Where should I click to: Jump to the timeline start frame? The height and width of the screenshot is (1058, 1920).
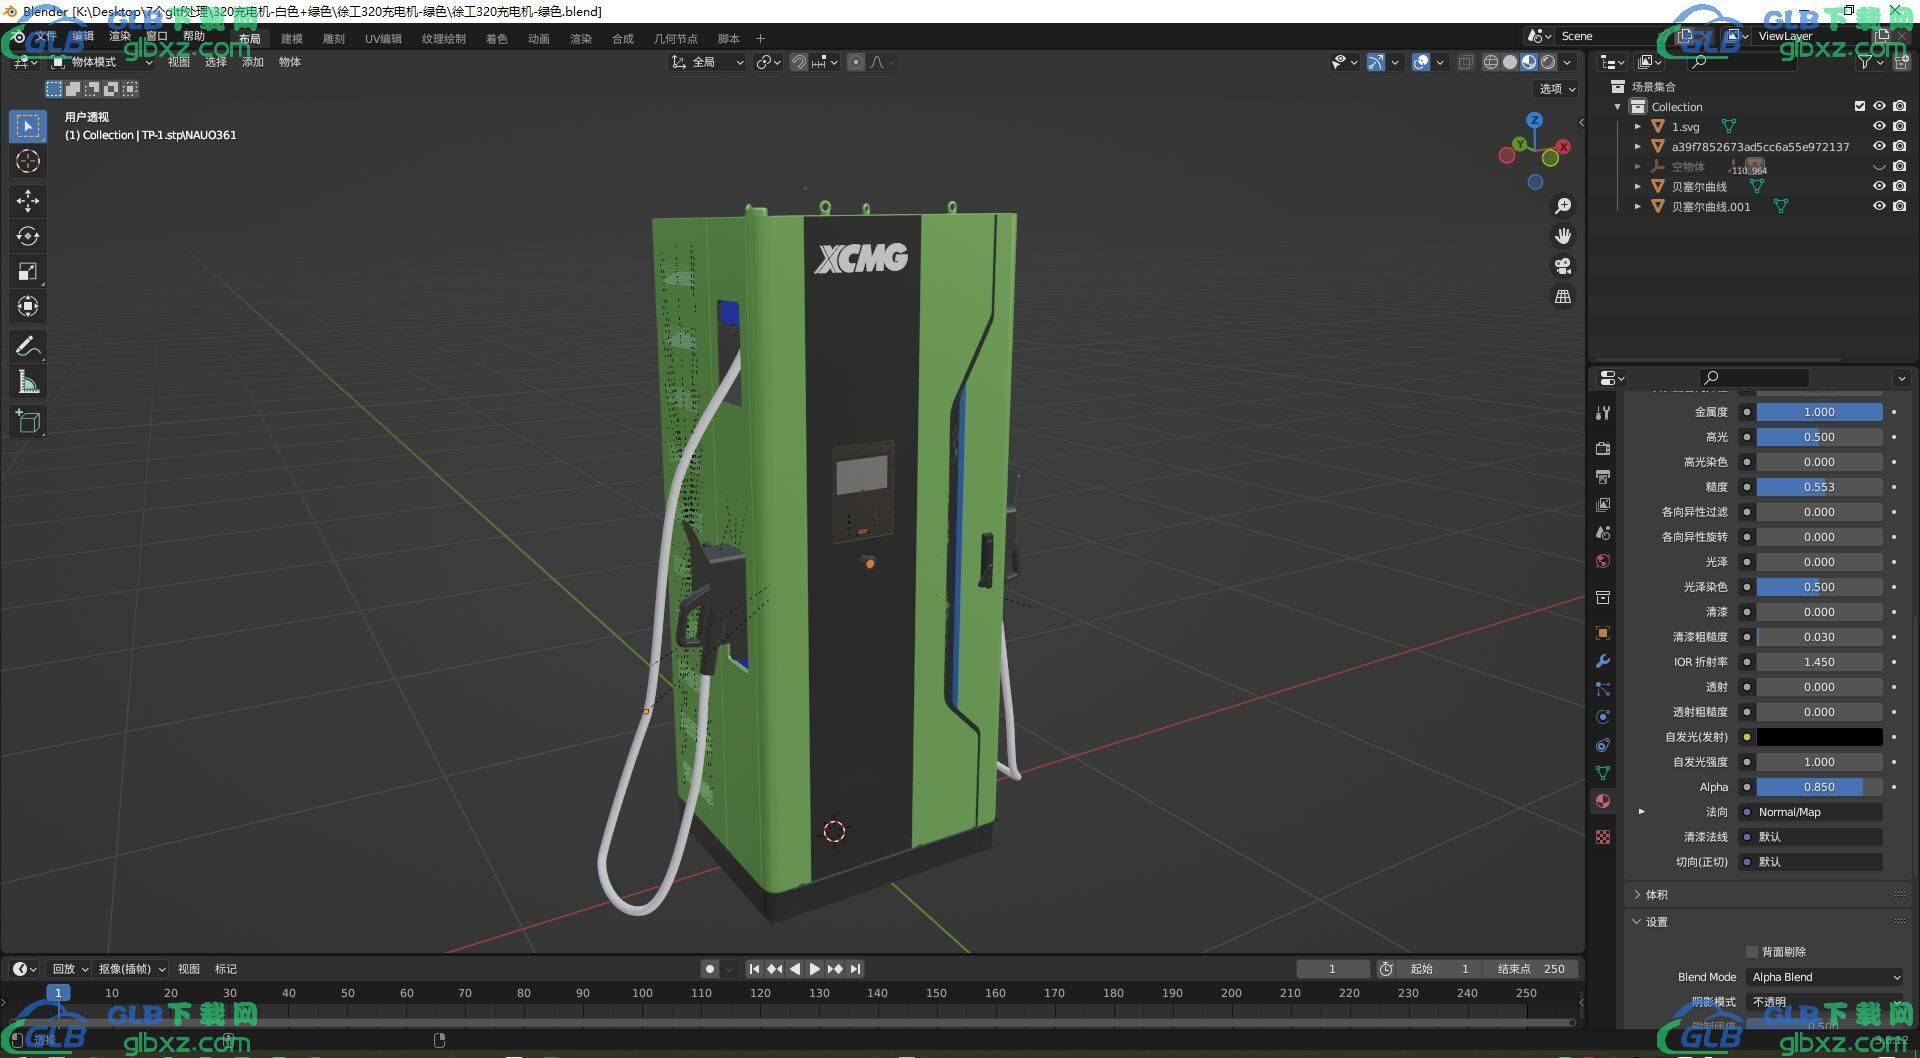(754, 969)
